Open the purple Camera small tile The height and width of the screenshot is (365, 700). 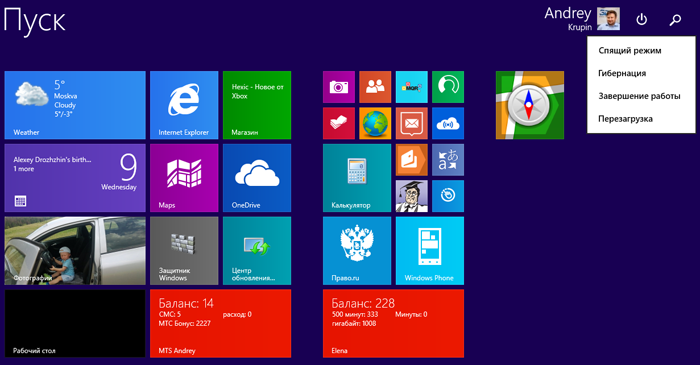pyautogui.click(x=339, y=87)
